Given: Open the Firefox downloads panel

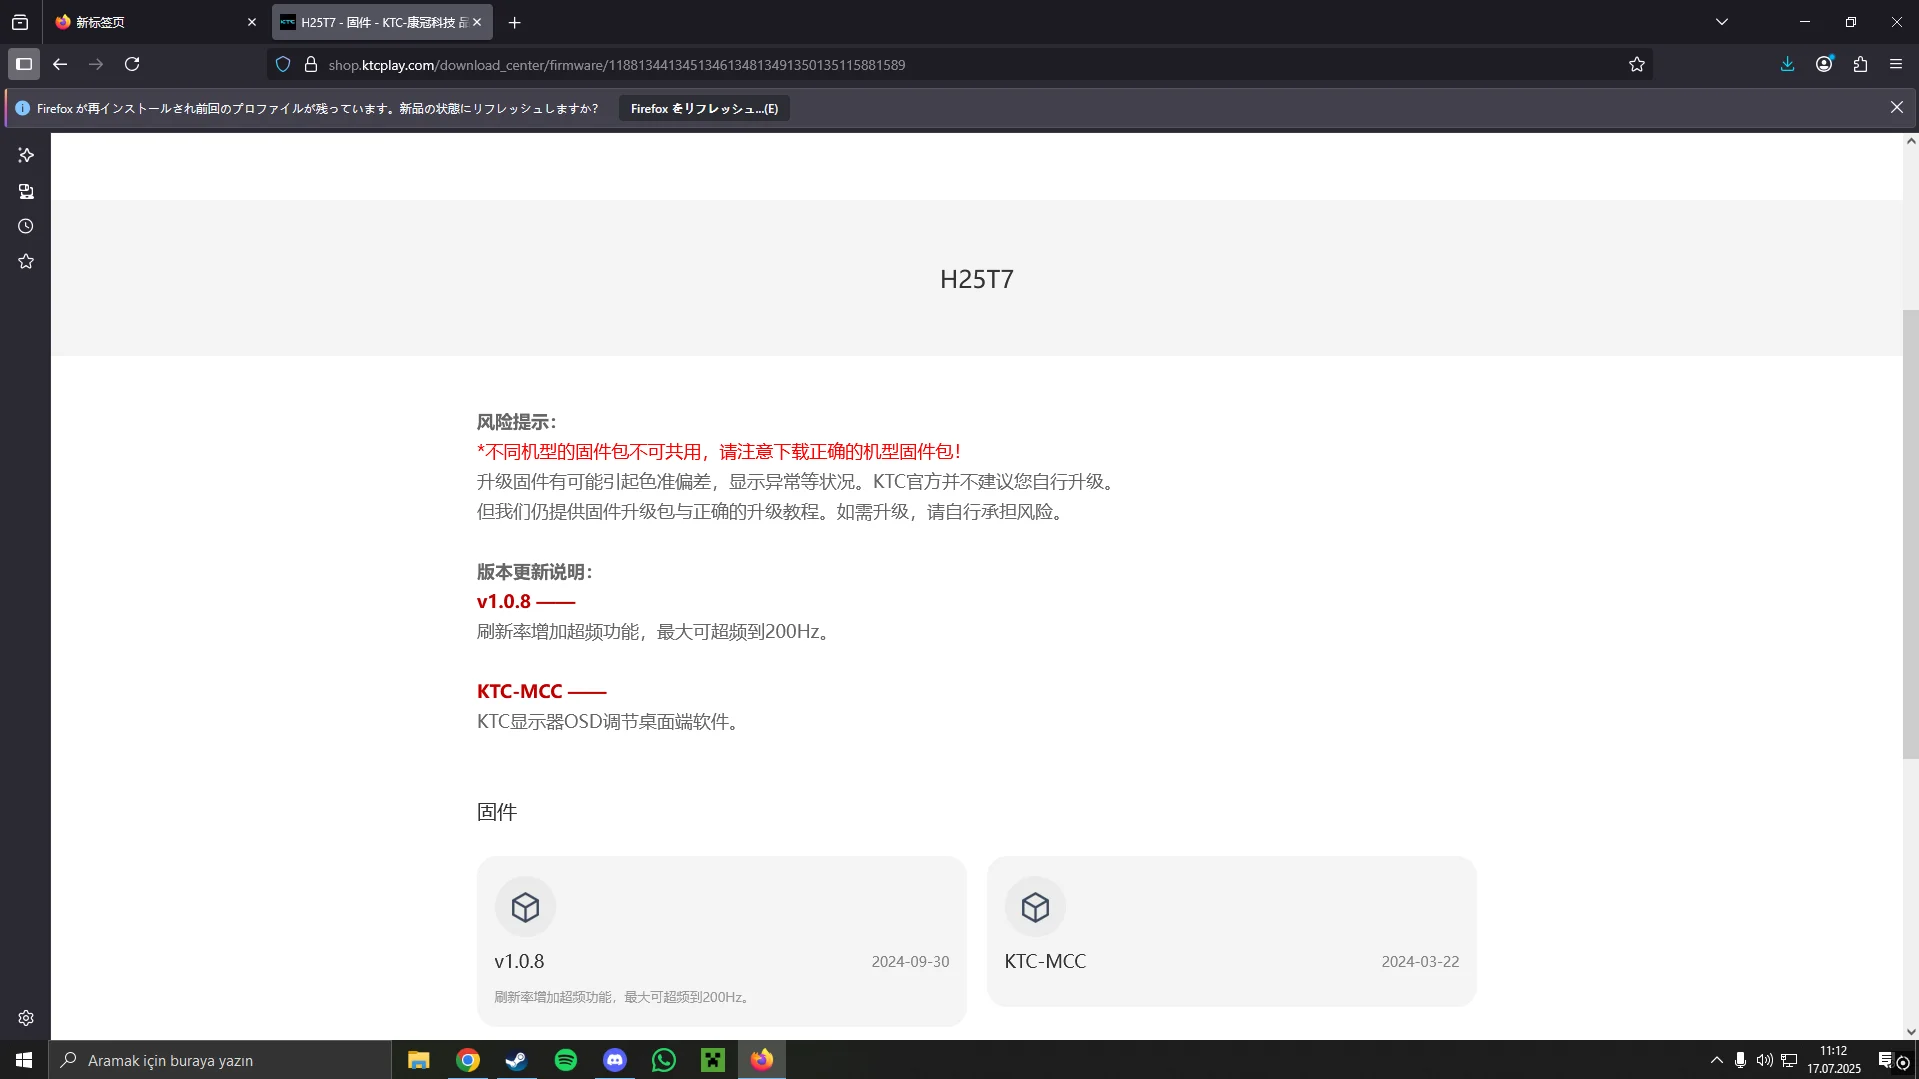Looking at the screenshot, I should pyautogui.click(x=1787, y=64).
